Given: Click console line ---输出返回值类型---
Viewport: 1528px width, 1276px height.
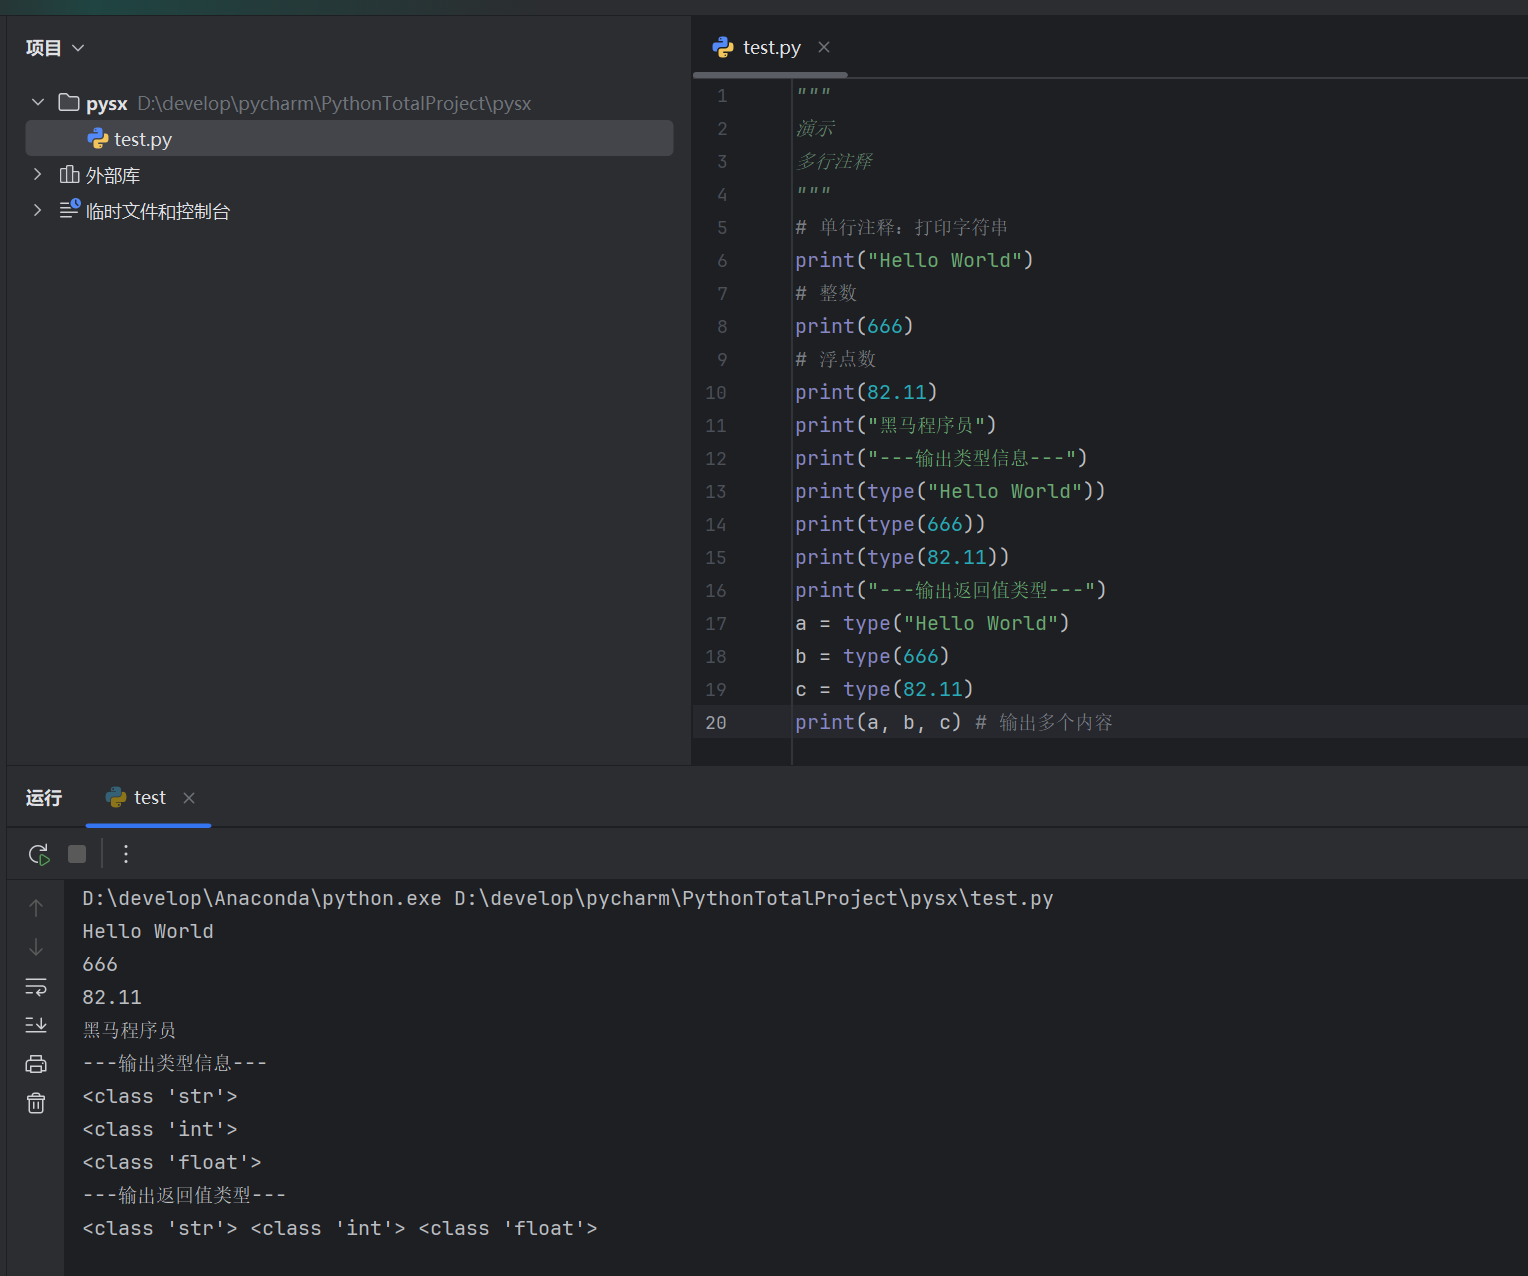Looking at the screenshot, I should pos(184,1195).
